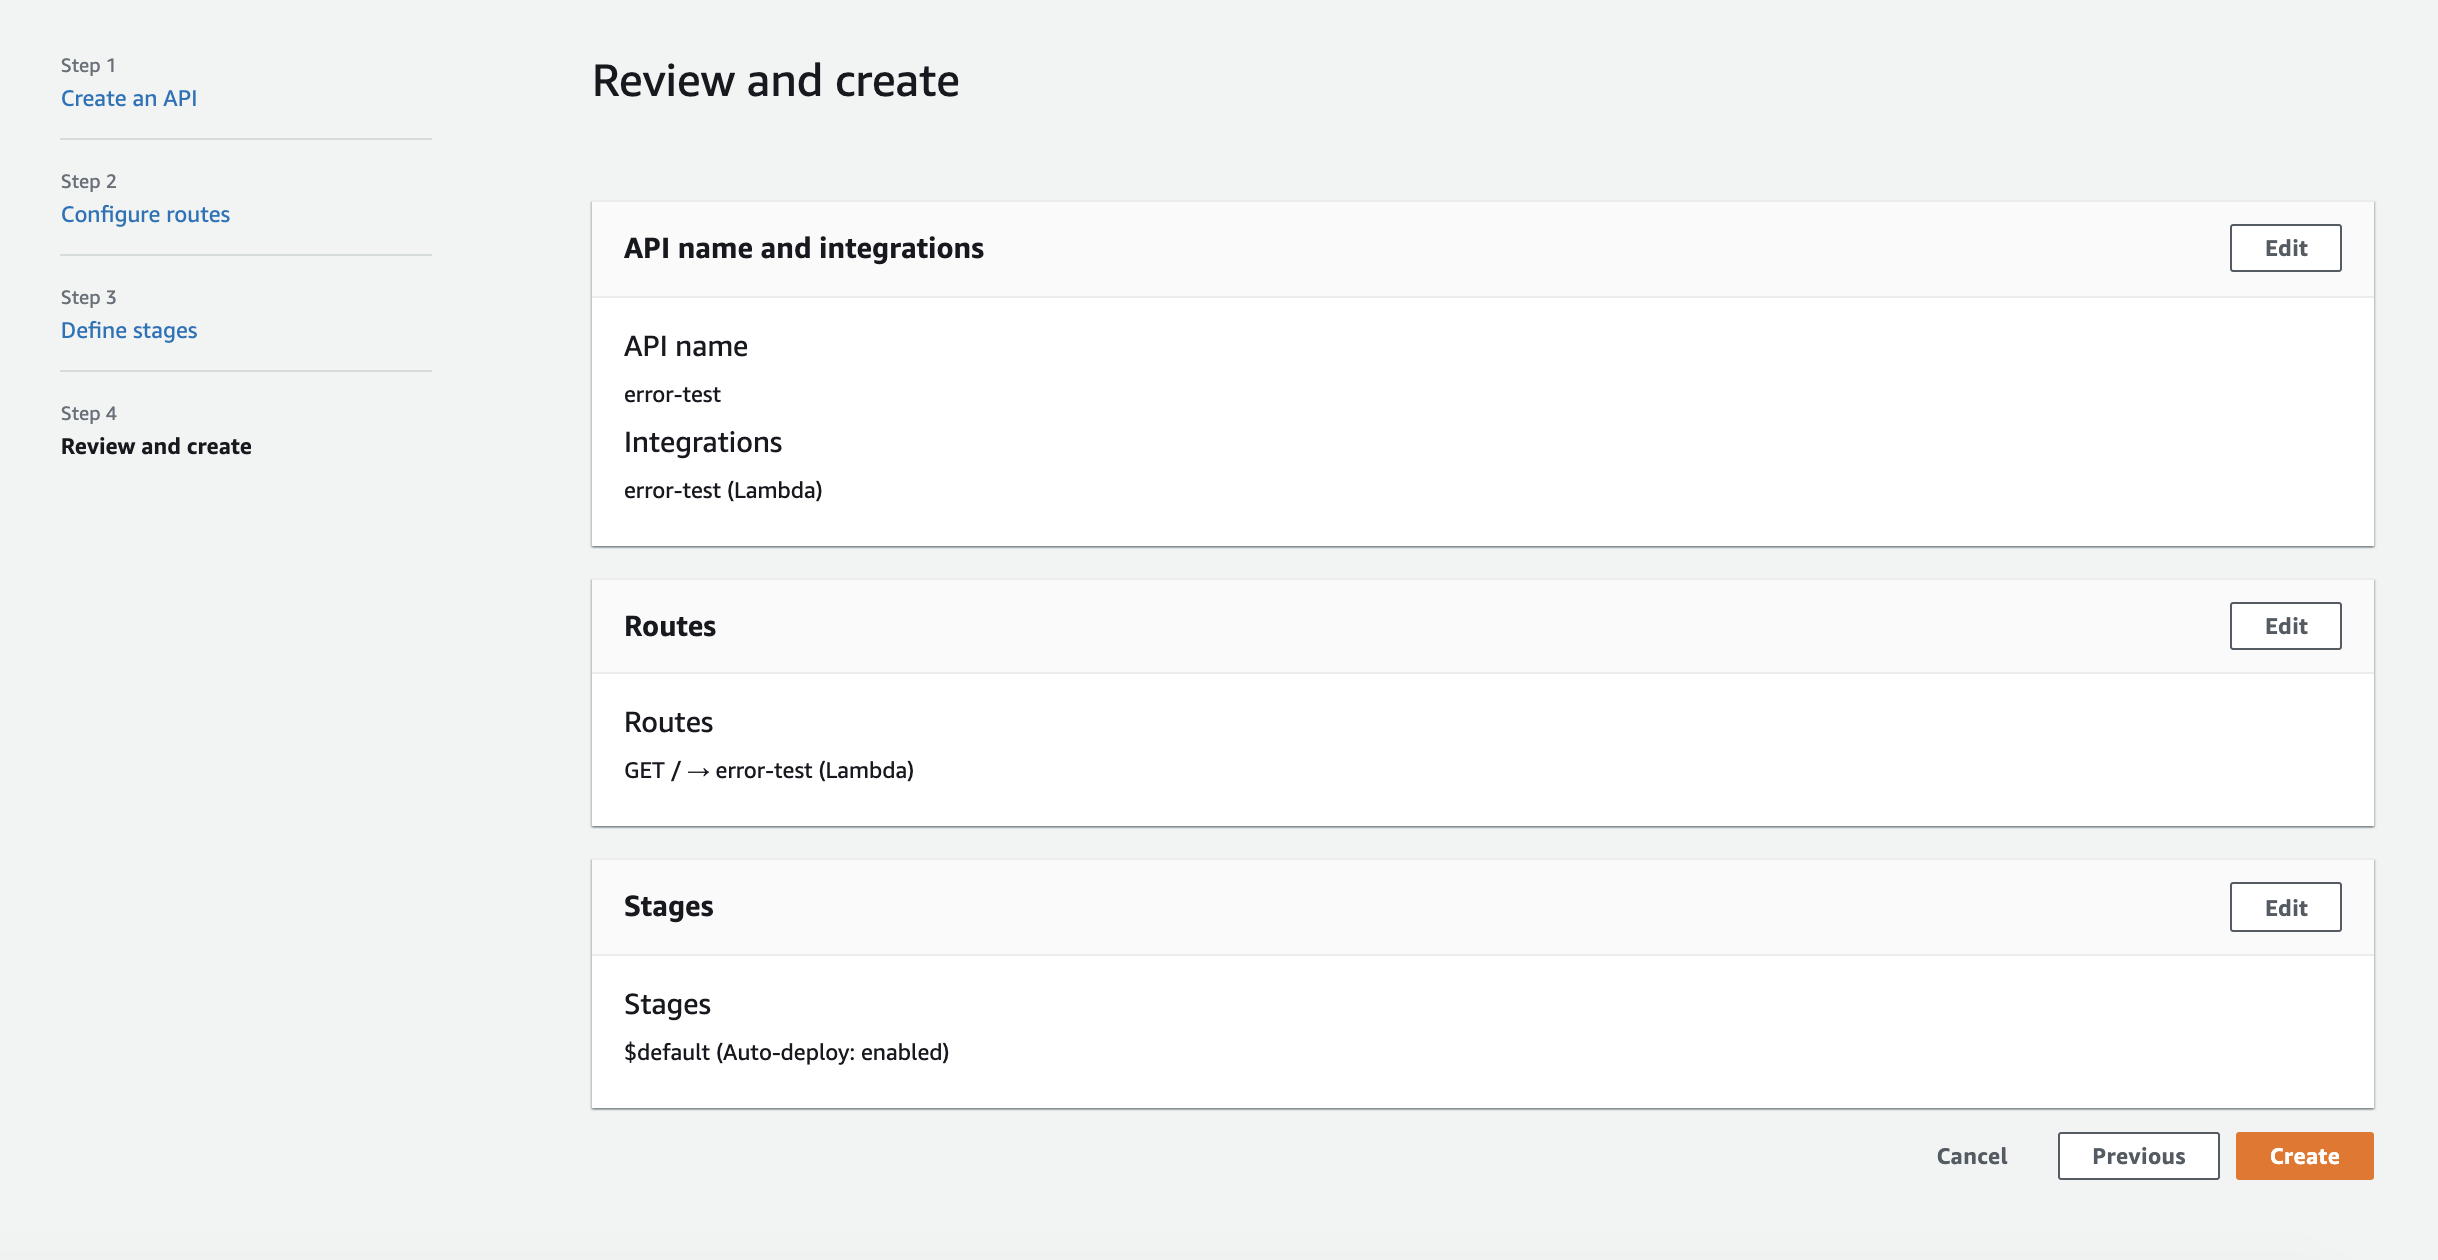The width and height of the screenshot is (2438, 1260).
Task: Click the API name label
Action: (686, 346)
